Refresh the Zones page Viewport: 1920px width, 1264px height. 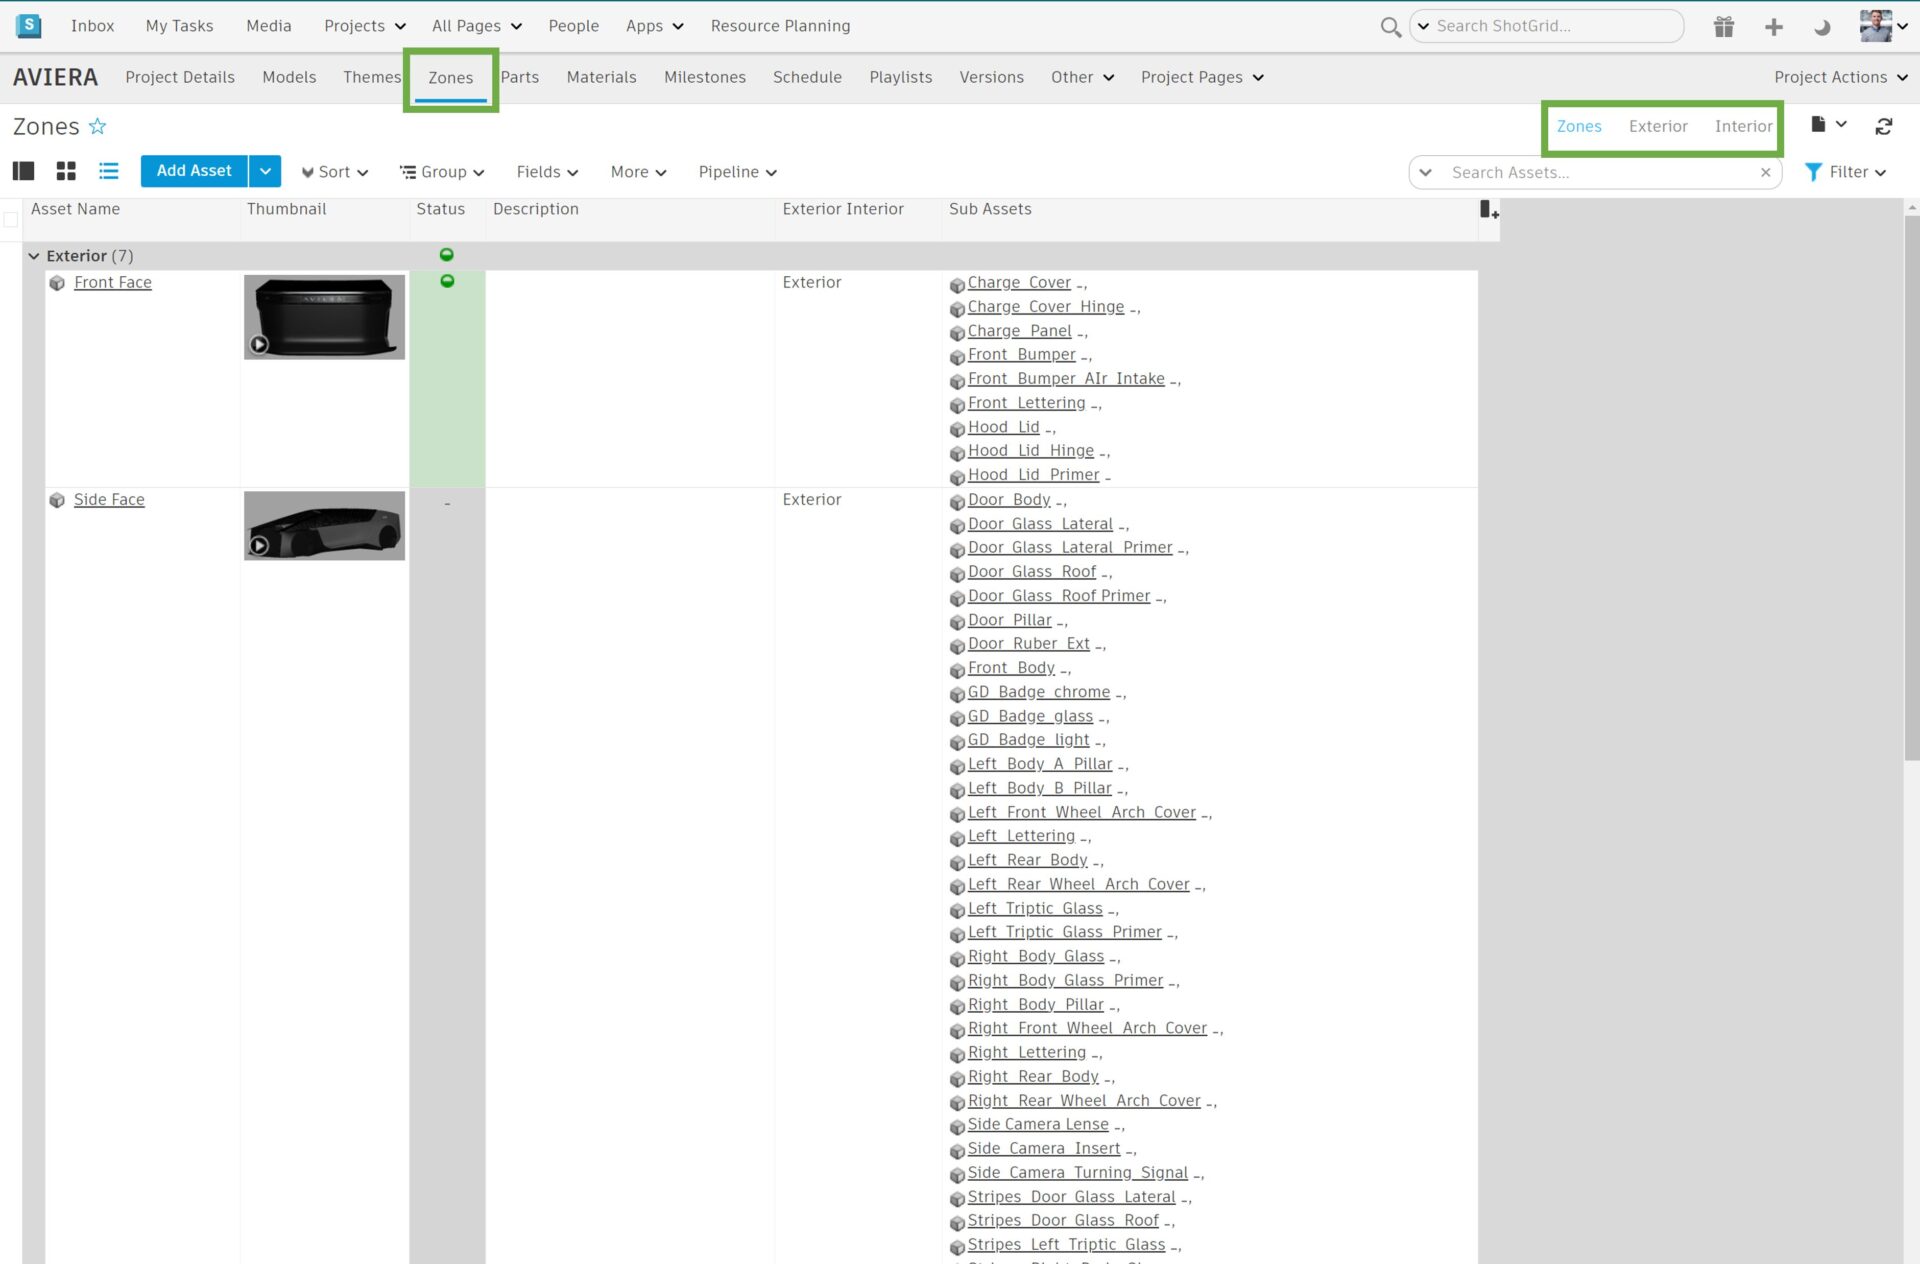coord(1885,126)
